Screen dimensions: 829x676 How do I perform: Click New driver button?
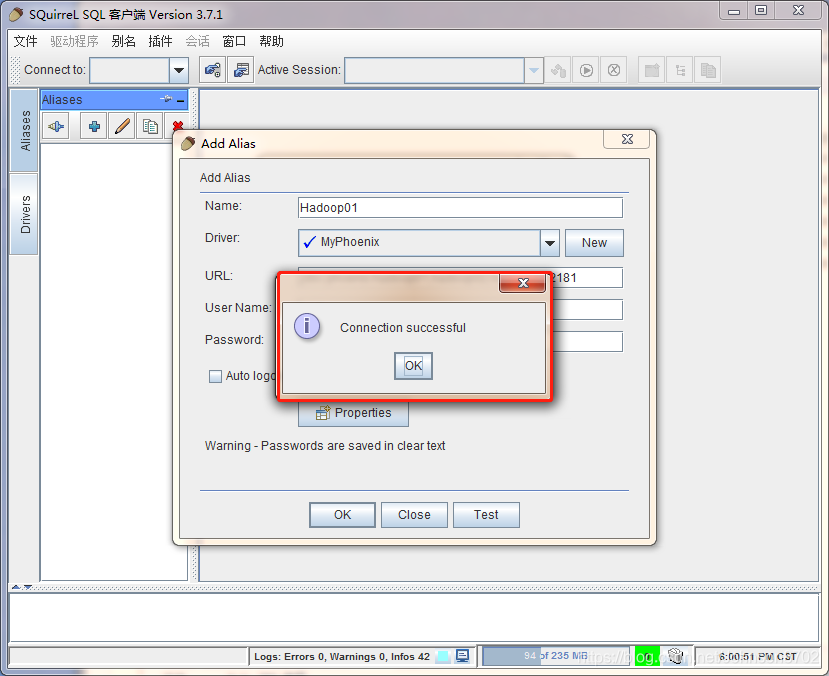(594, 243)
